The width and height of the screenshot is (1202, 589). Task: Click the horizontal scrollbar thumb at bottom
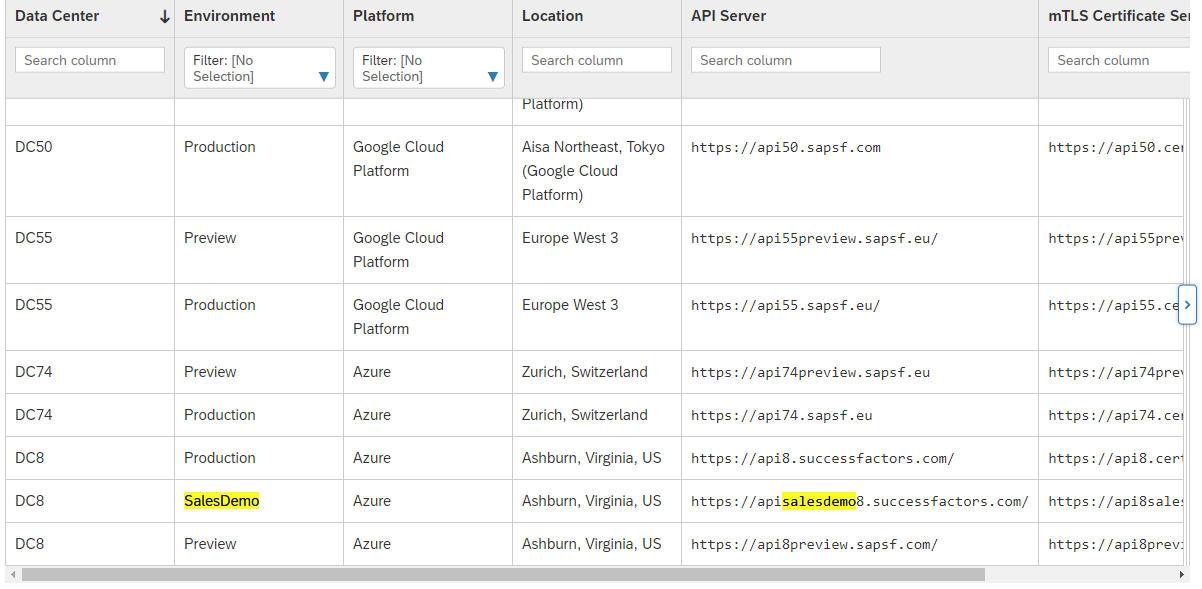(x=500, y=576)
